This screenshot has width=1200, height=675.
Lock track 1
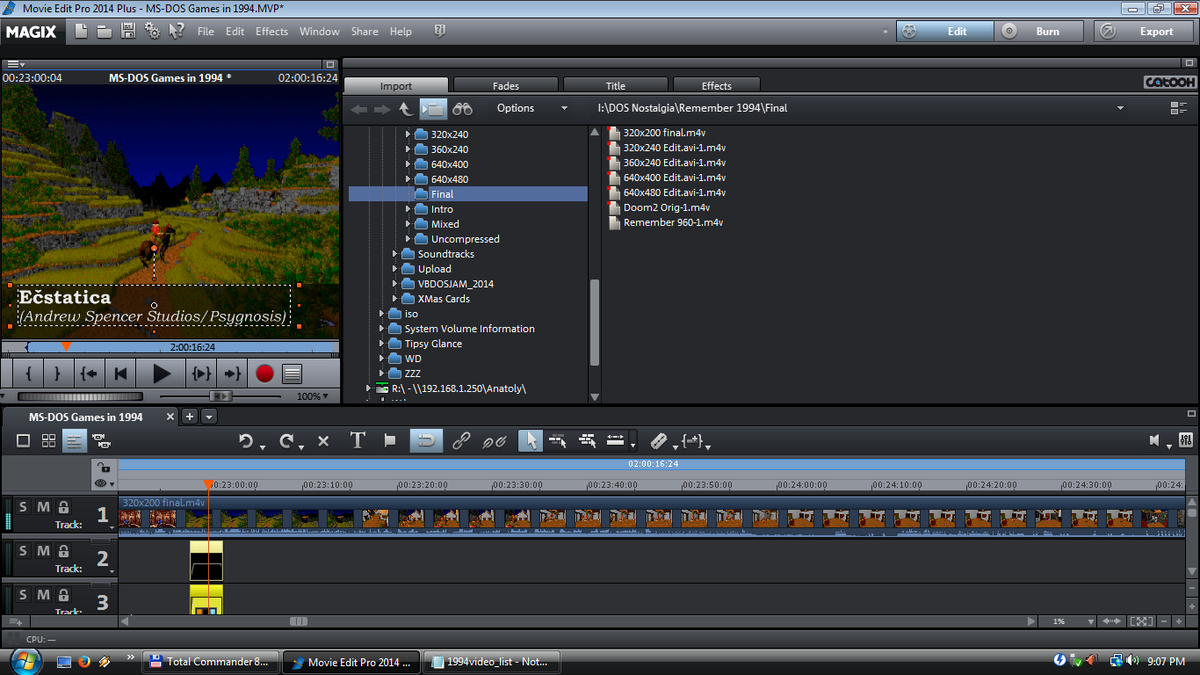(x=63, y=508)
